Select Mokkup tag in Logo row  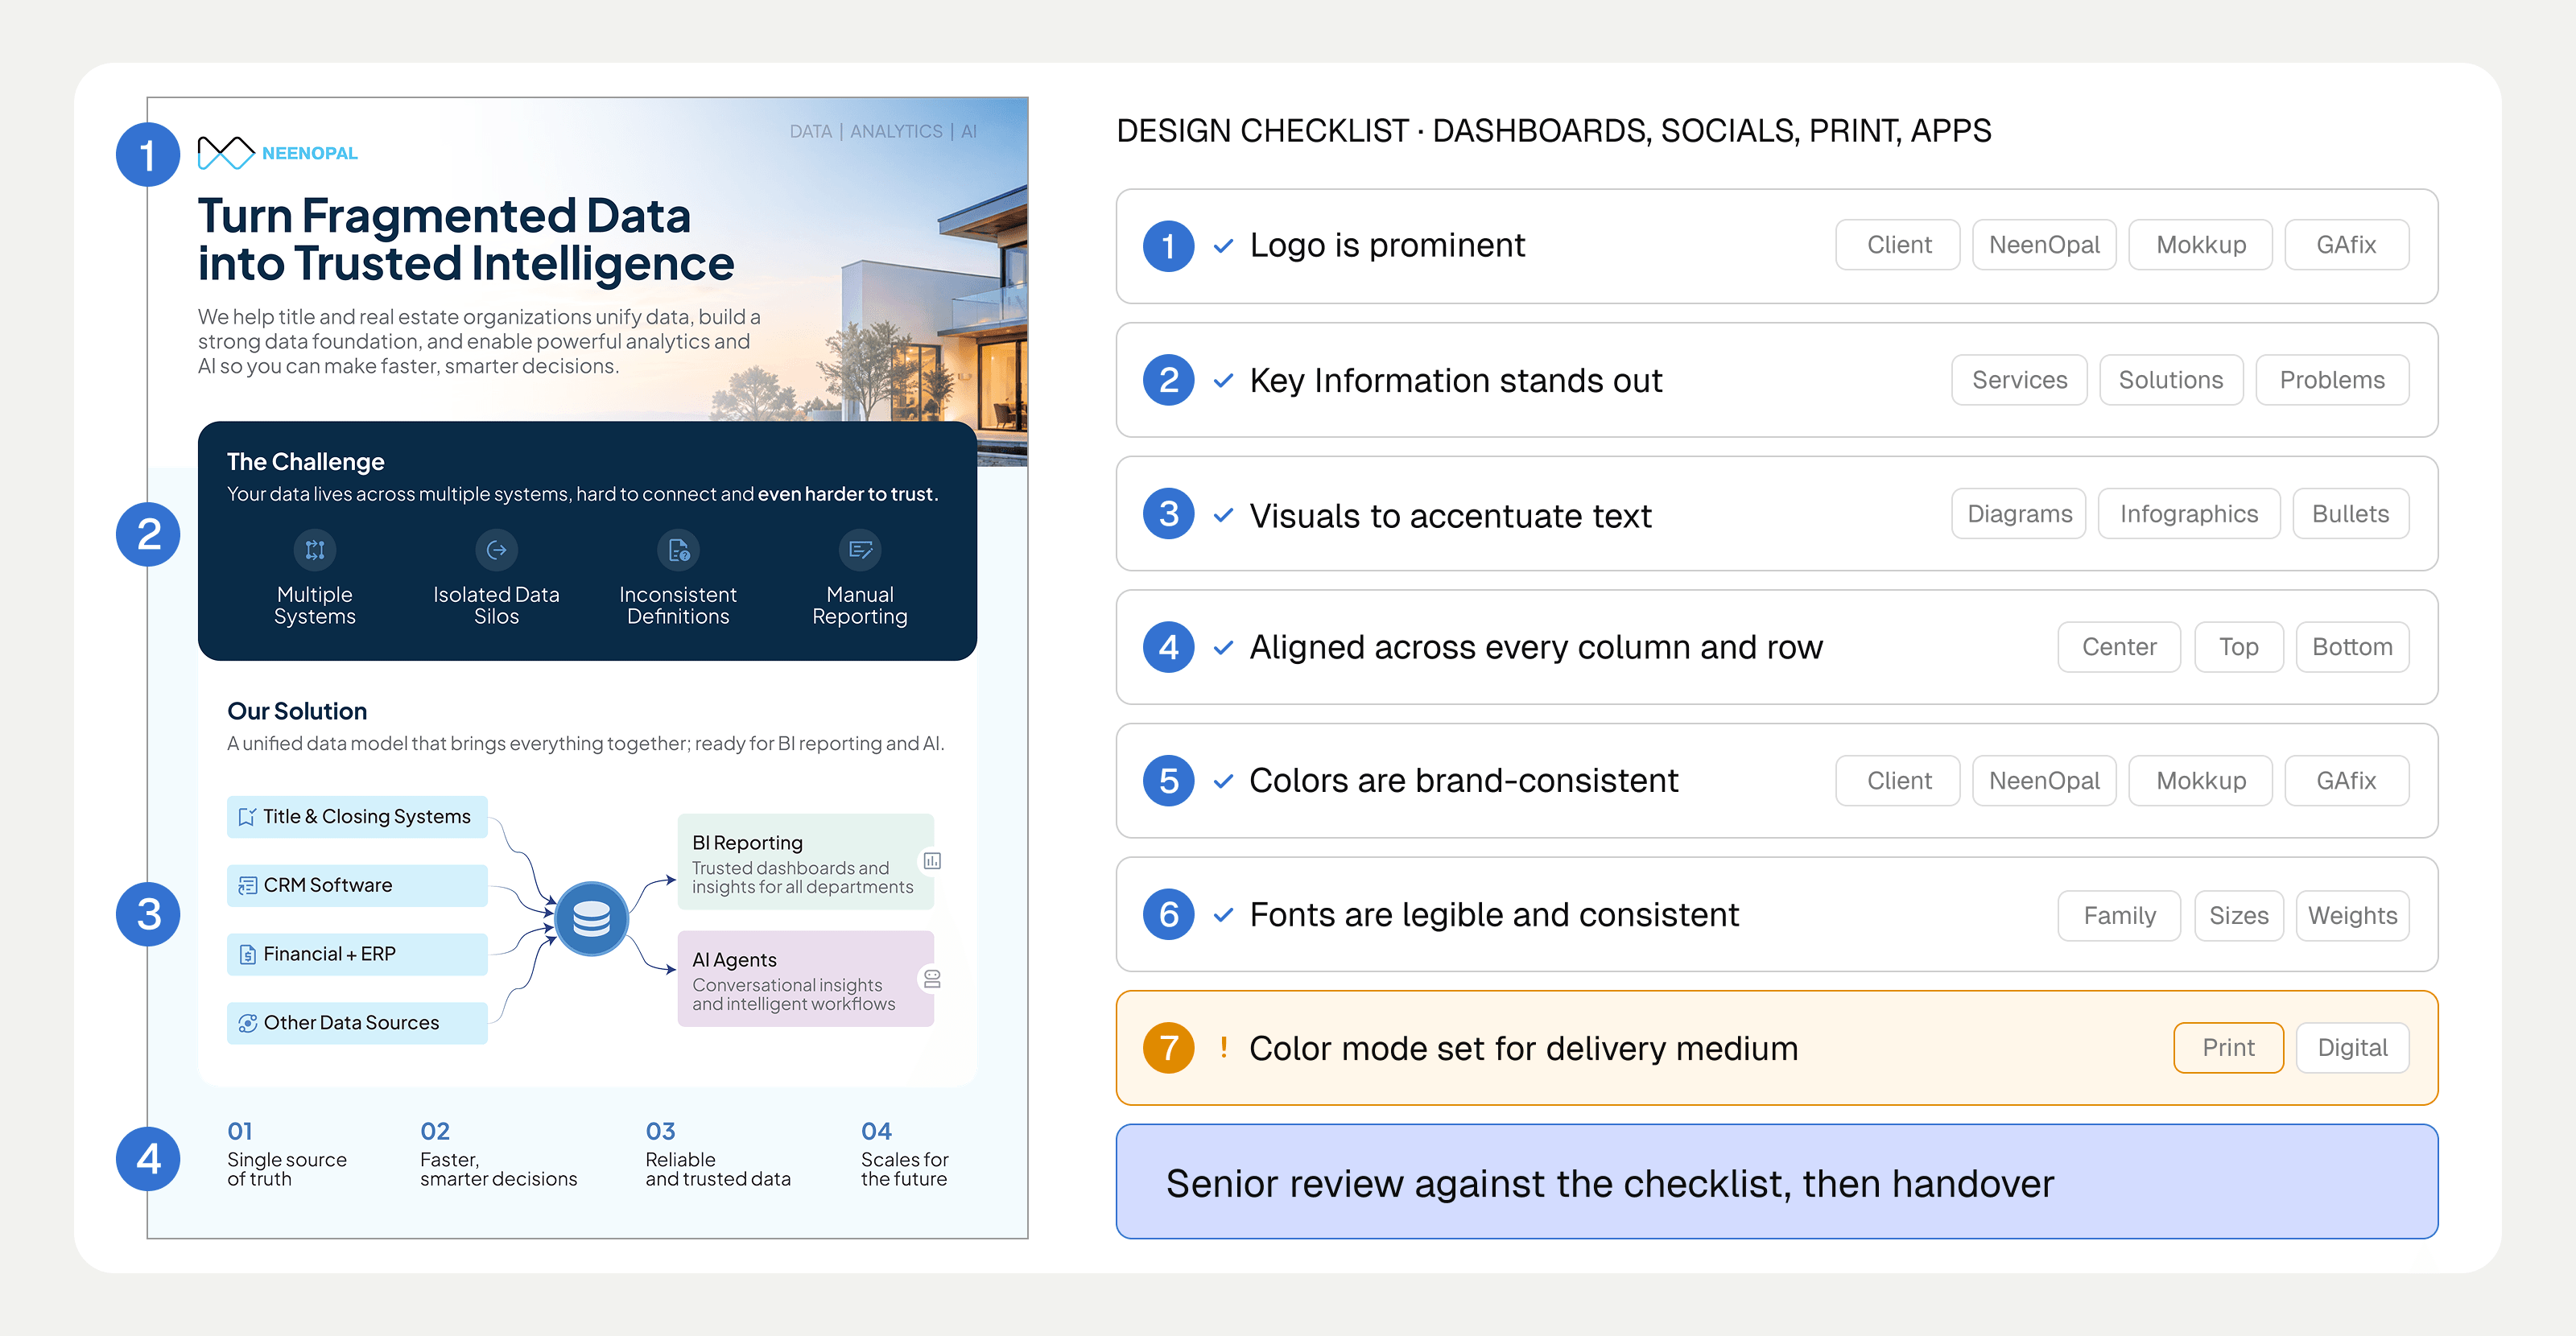[x=2200, y=245]
